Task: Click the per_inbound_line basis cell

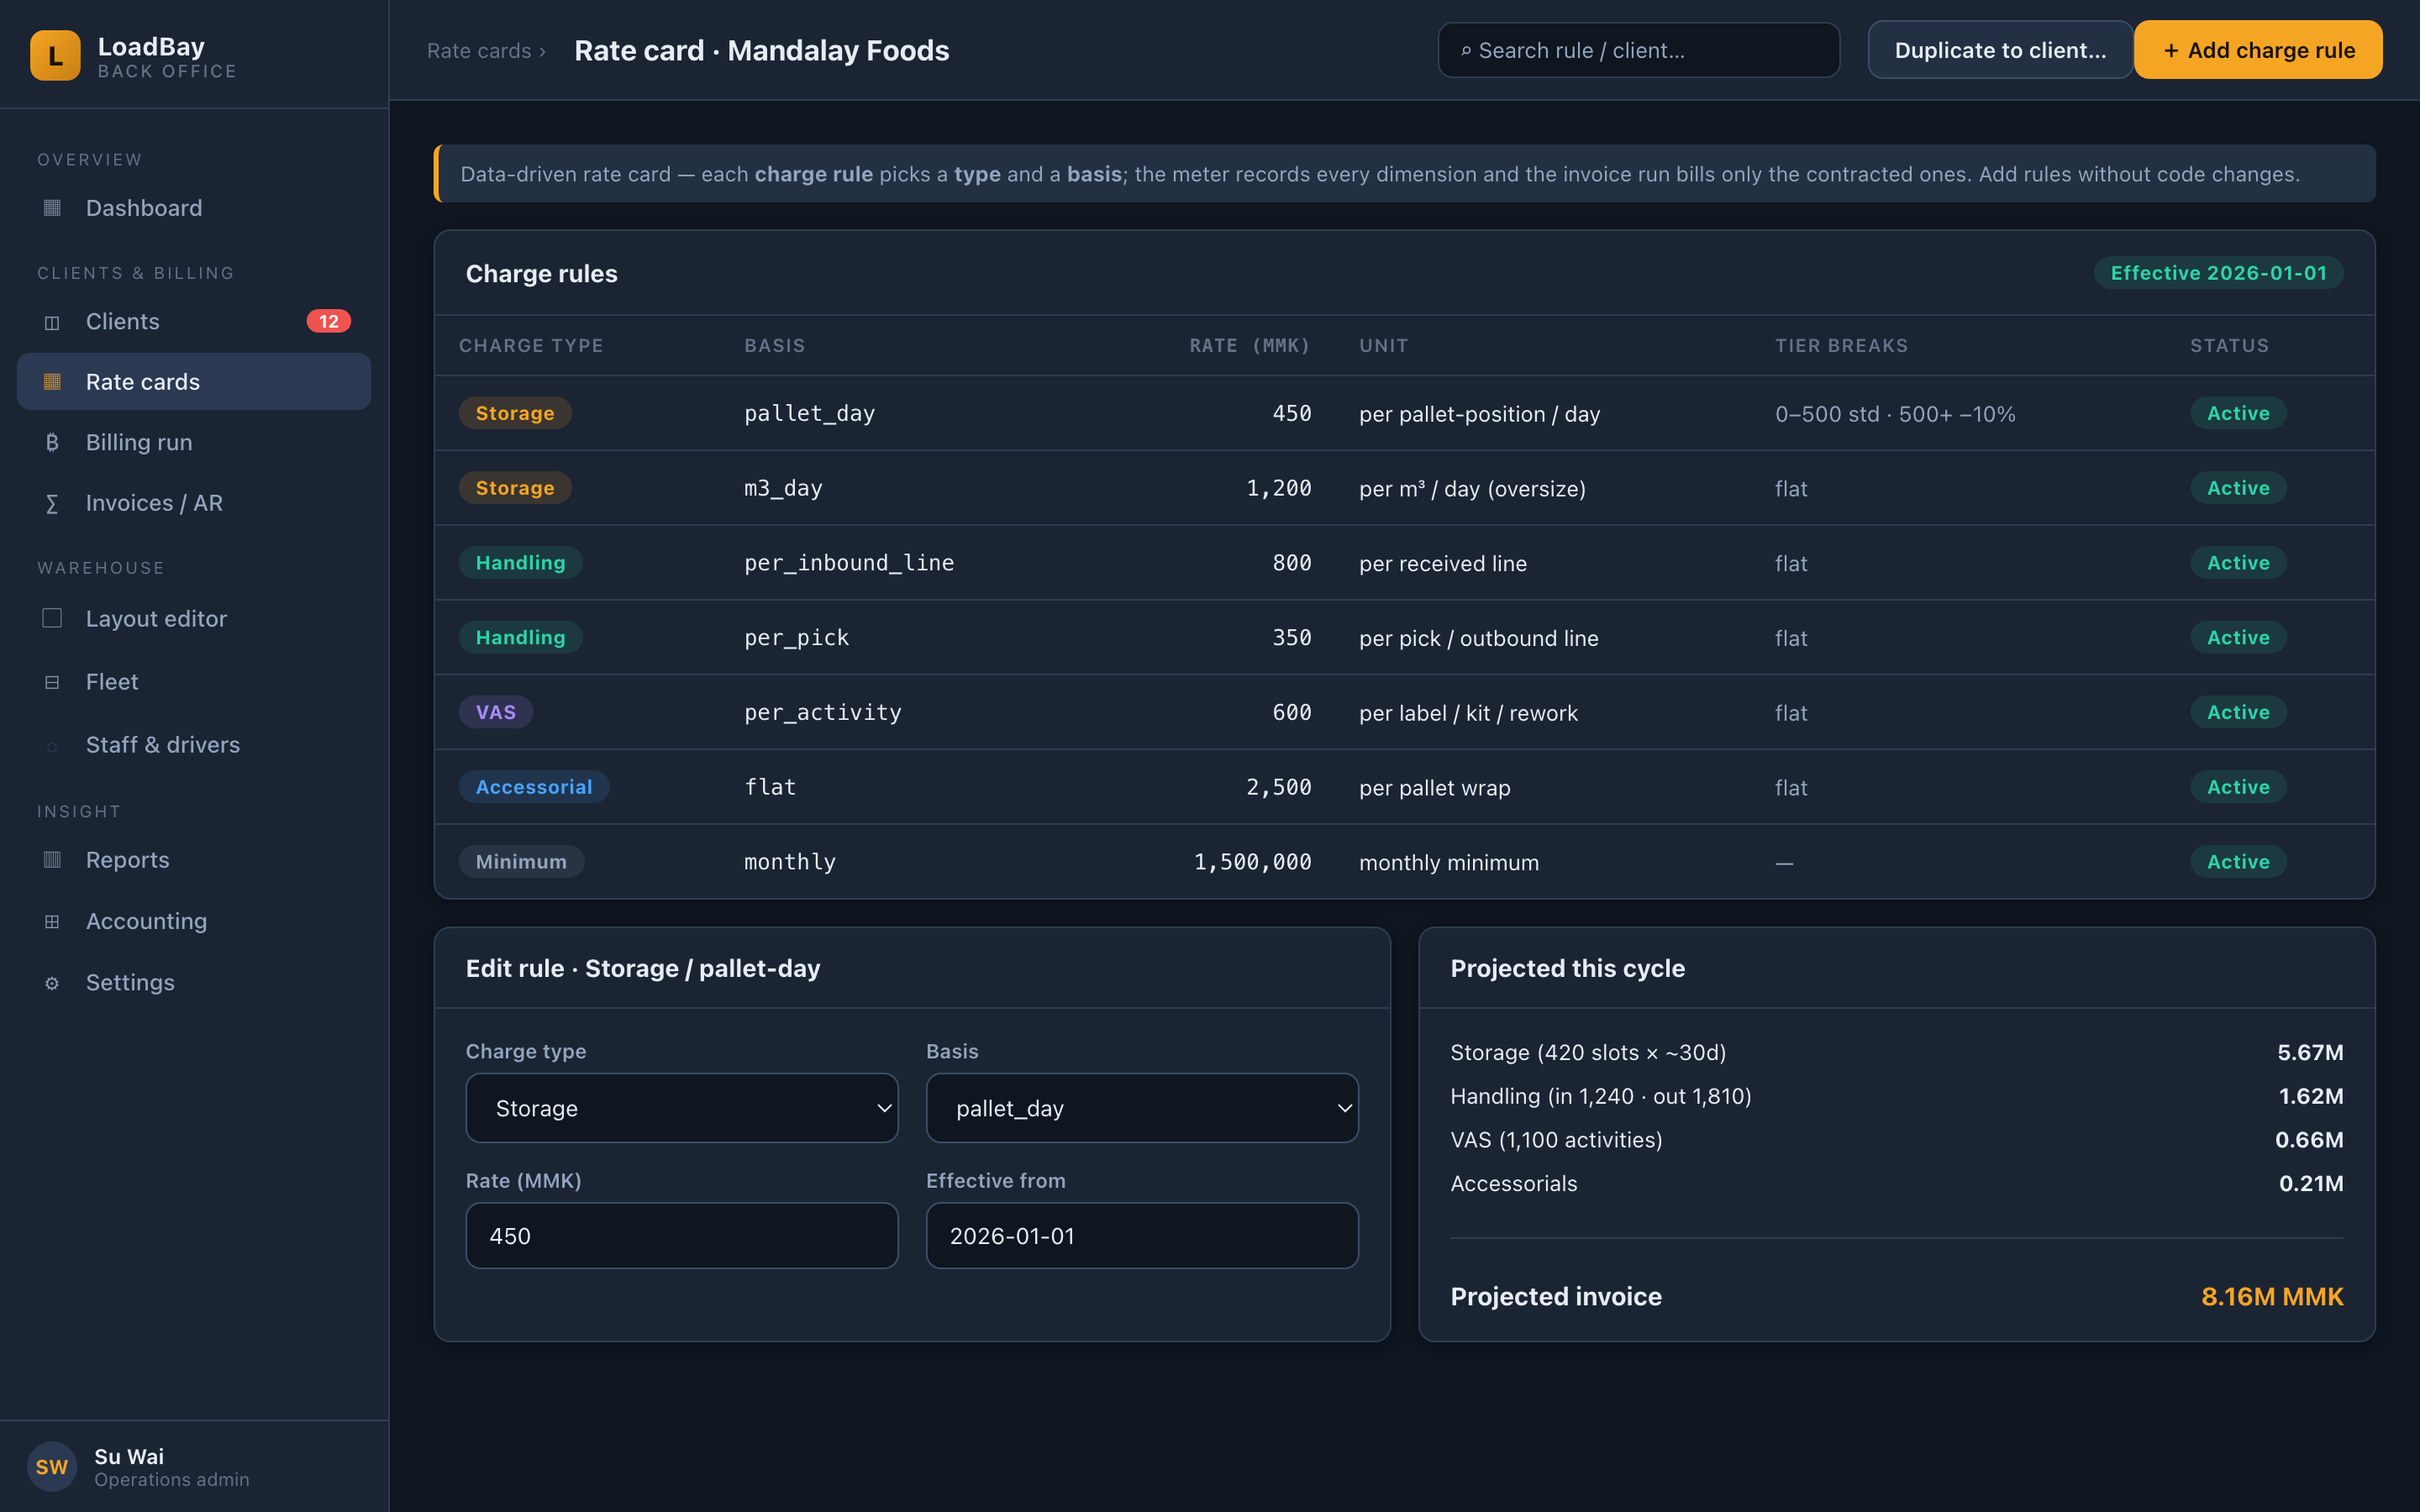Action: click(x=849, y=563)
